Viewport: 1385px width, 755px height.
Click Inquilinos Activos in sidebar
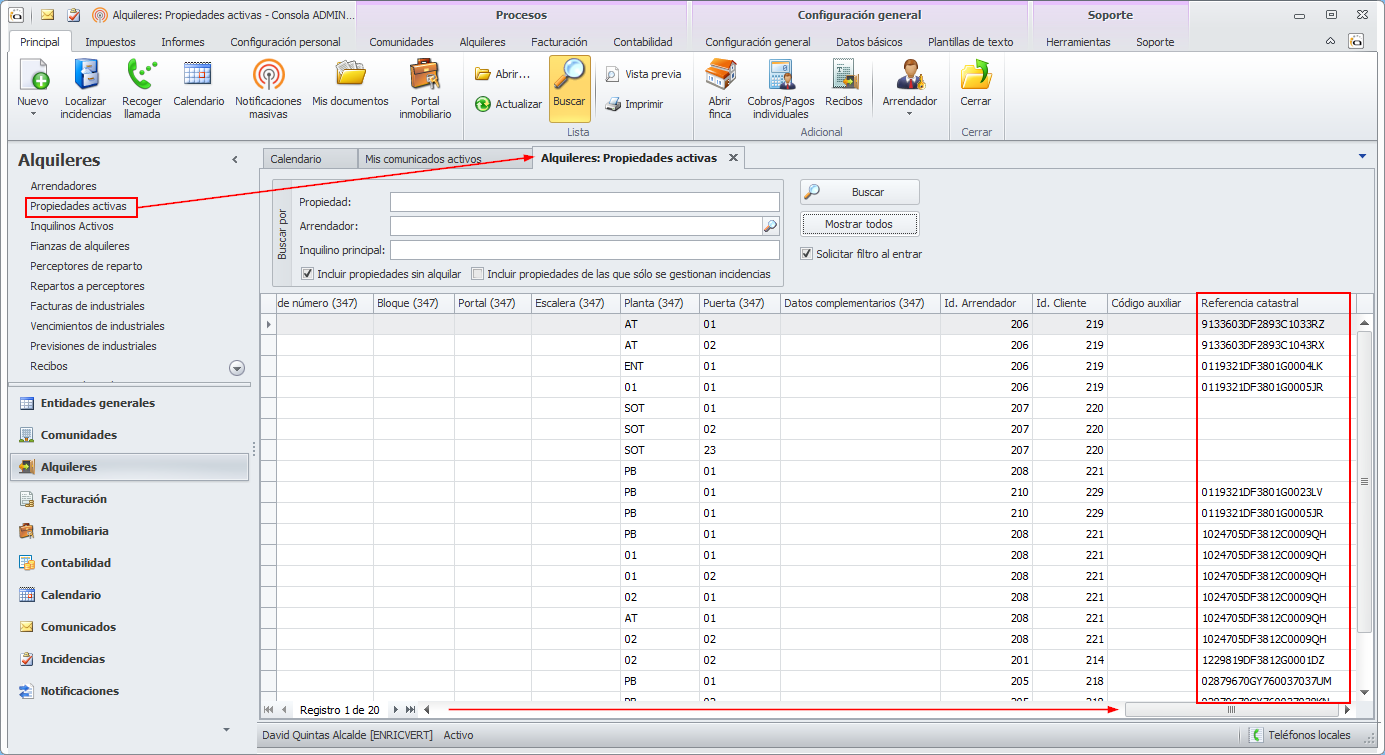coord(72,226)
